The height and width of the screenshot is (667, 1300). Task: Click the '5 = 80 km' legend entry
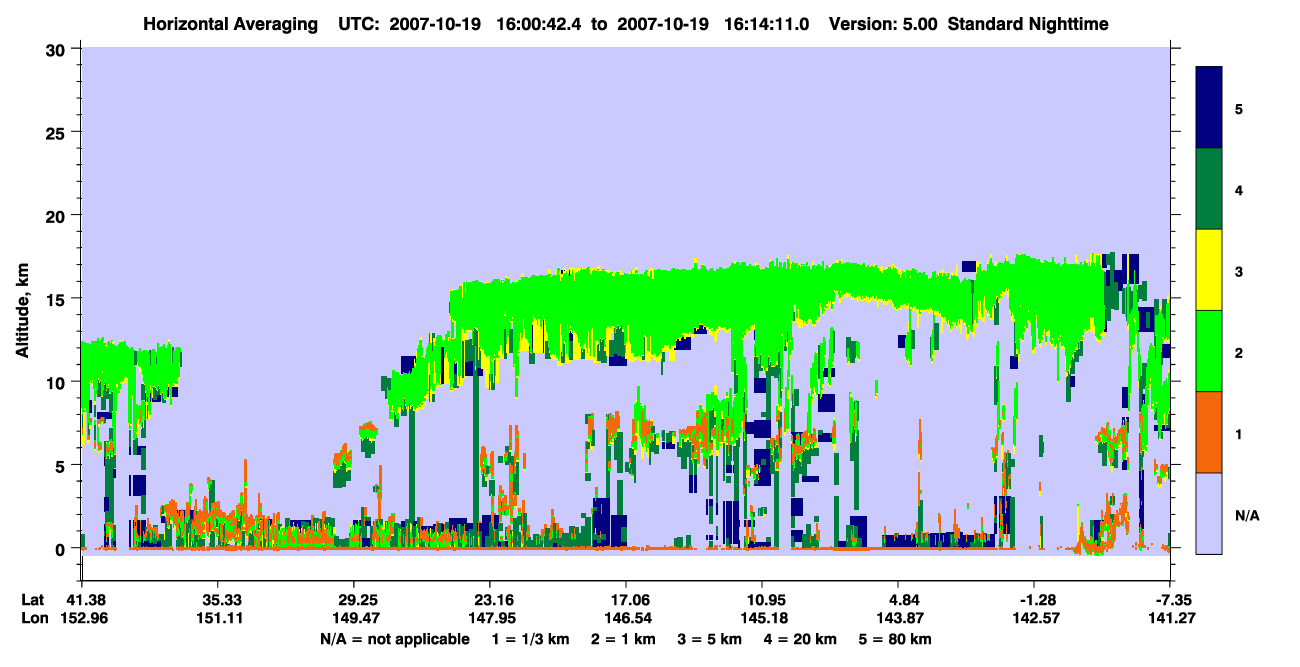pyautogui.click(x=894, y=638)
